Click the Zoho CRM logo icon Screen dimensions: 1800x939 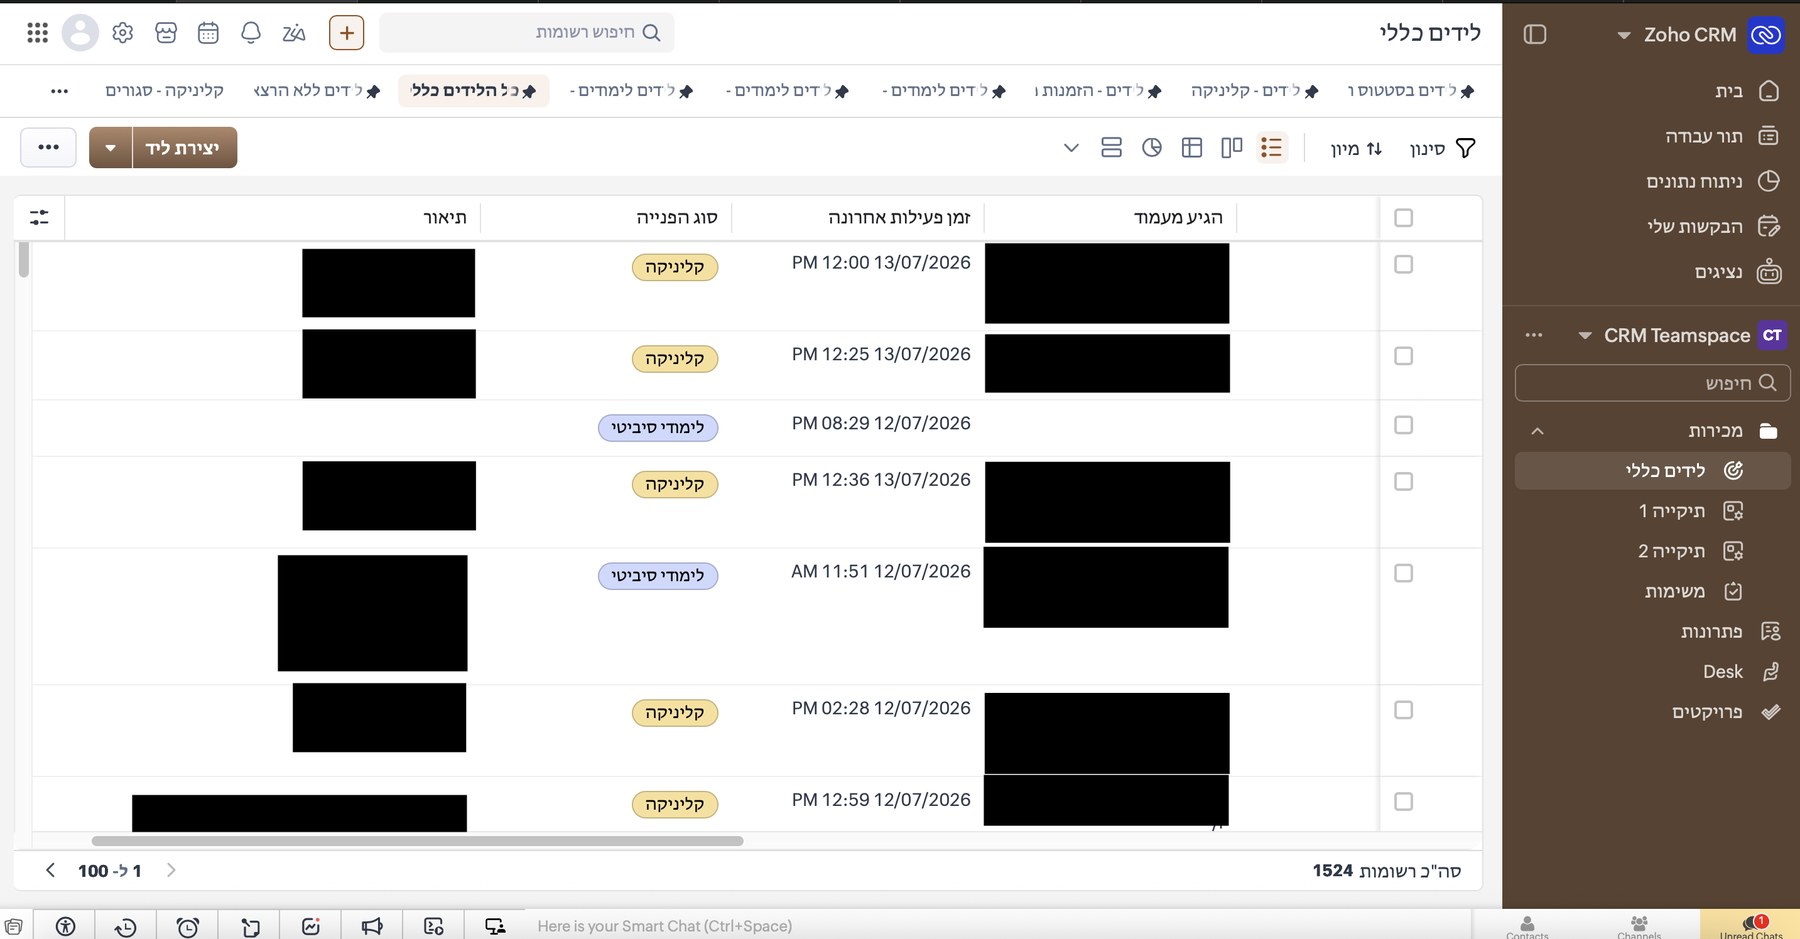1767,35
